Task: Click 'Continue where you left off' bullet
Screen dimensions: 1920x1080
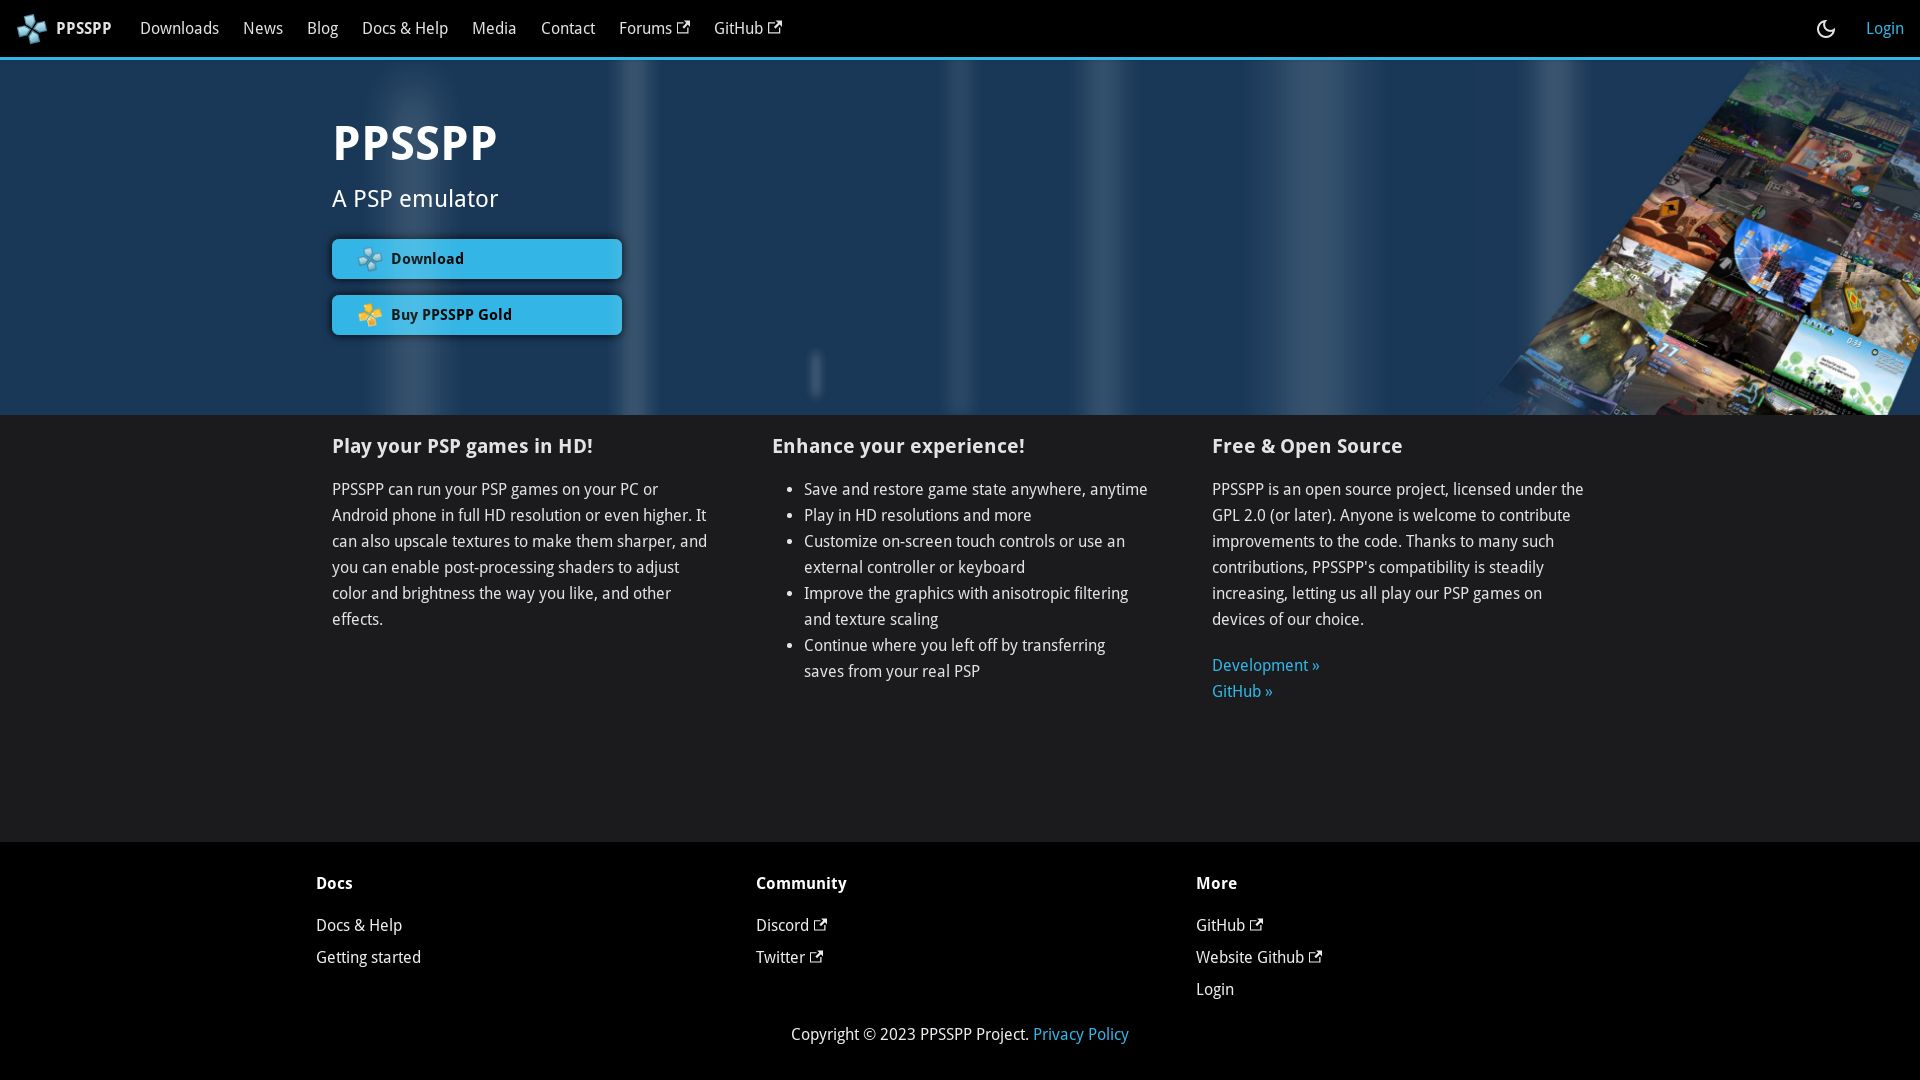Action: coord(954,659)
